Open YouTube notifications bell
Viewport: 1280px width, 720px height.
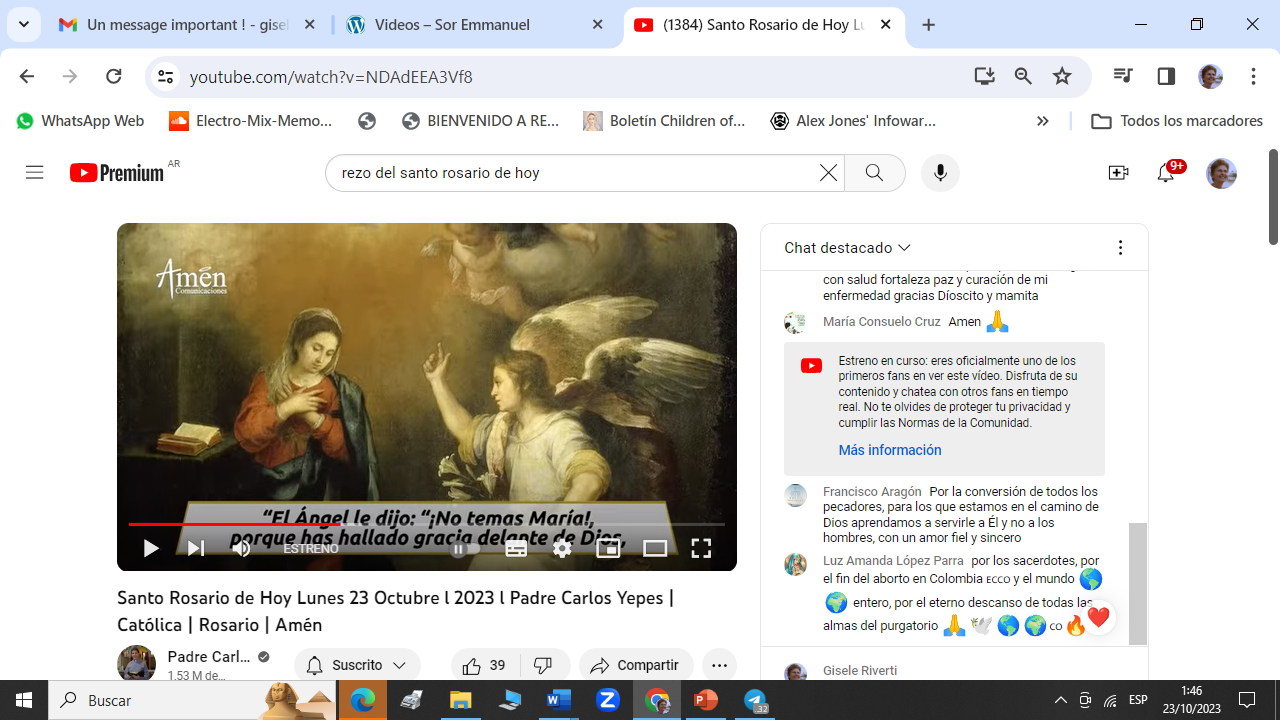click(x=1165, y=173)
